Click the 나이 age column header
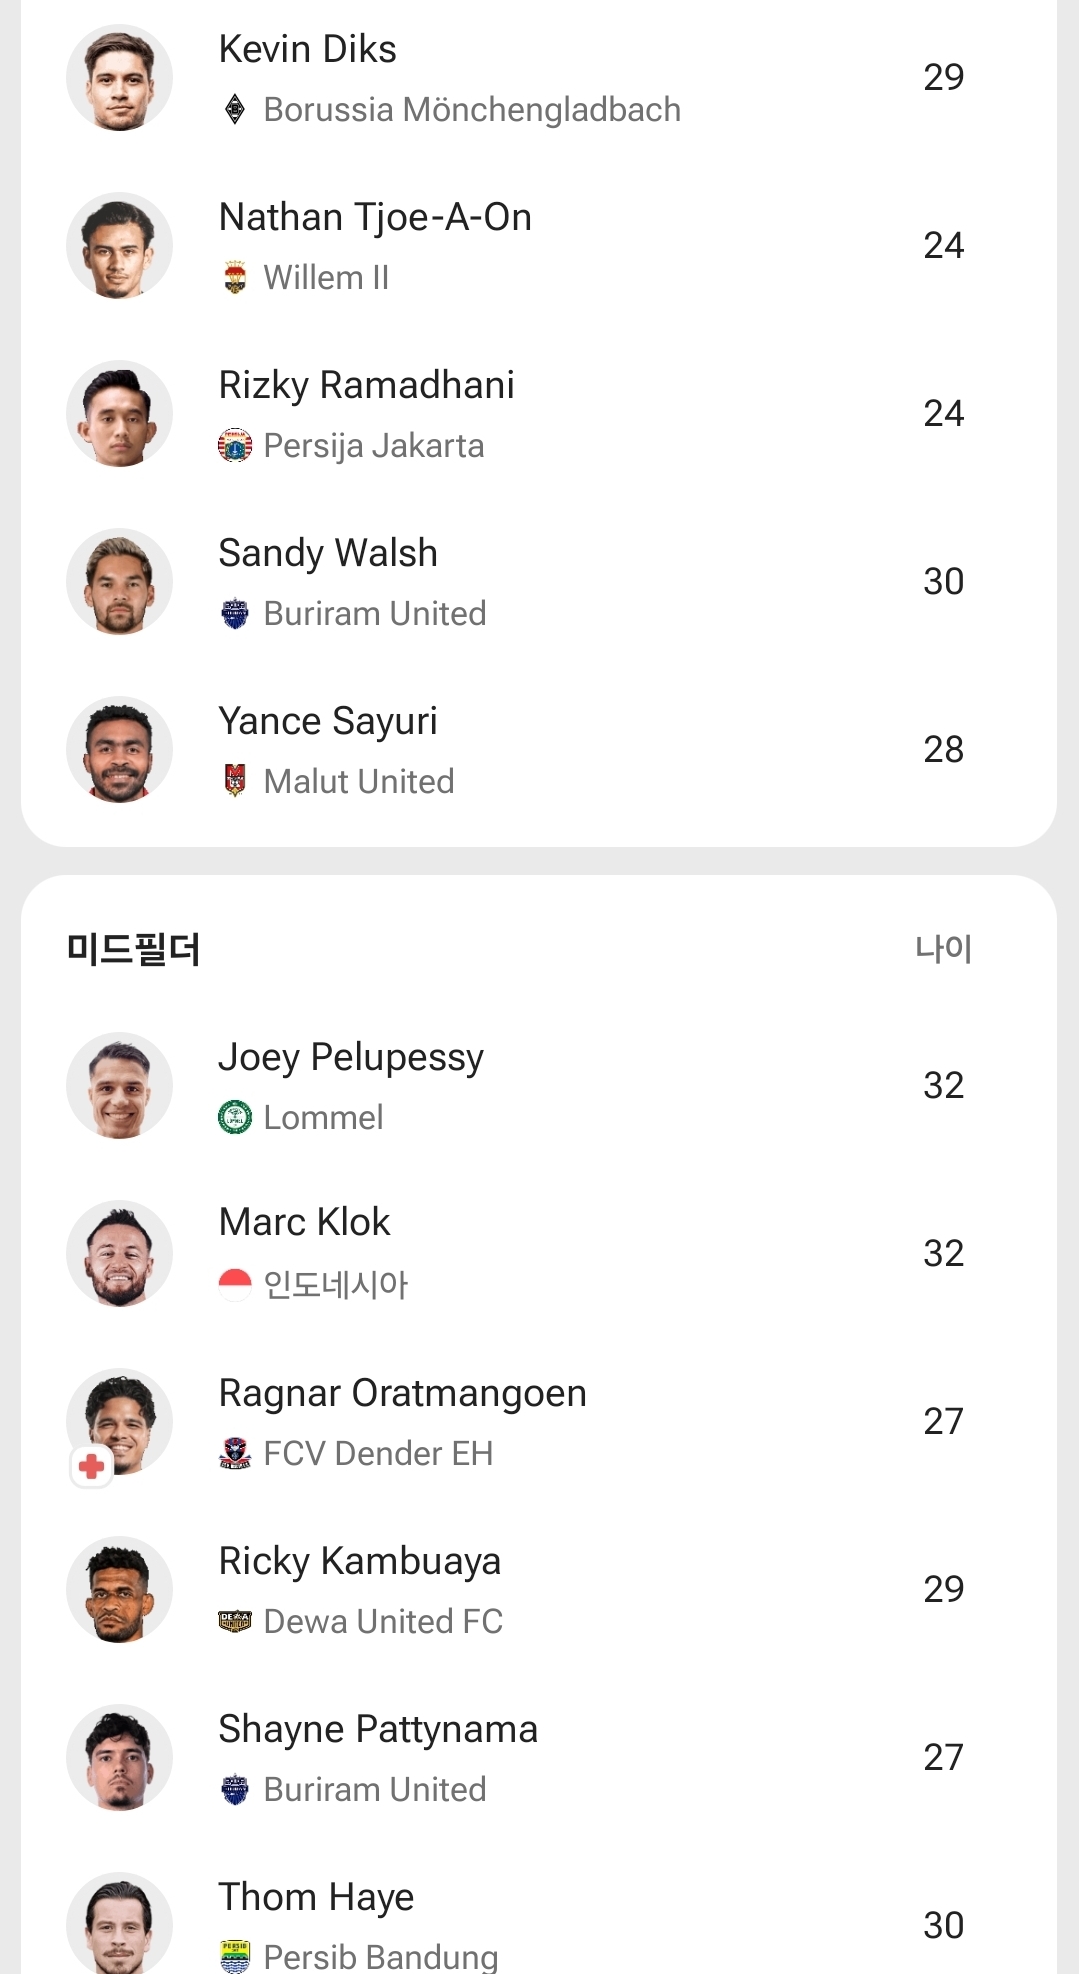 [943, 948]
